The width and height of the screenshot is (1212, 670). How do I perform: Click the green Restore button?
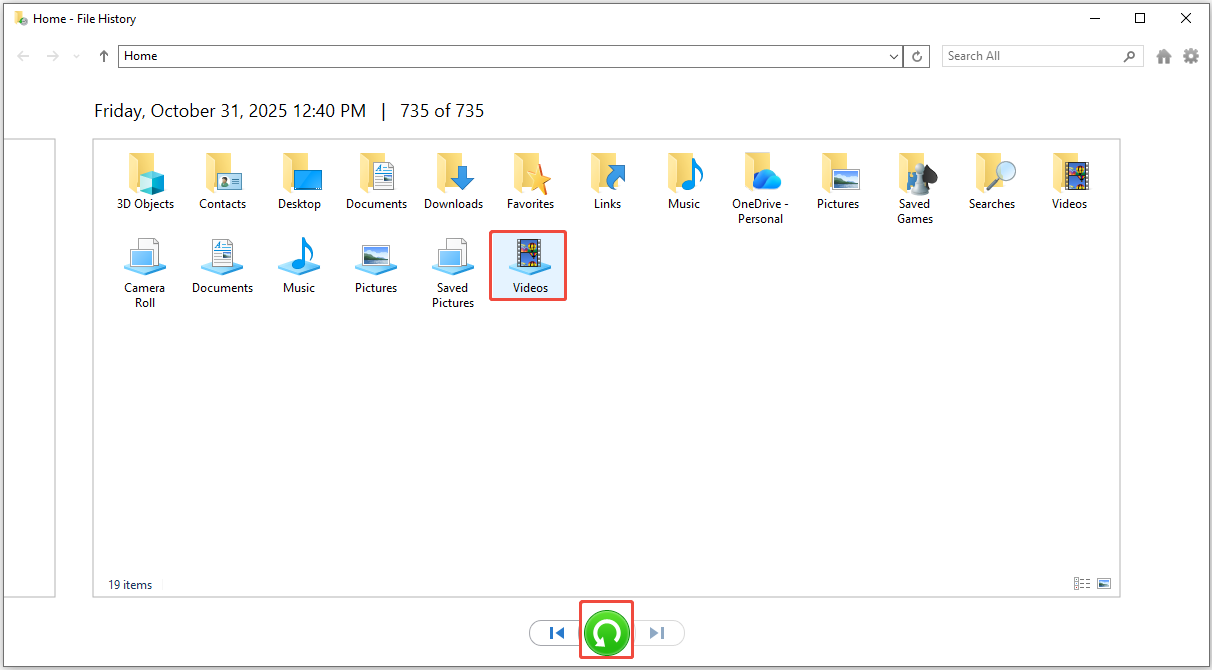click(606, 632)
